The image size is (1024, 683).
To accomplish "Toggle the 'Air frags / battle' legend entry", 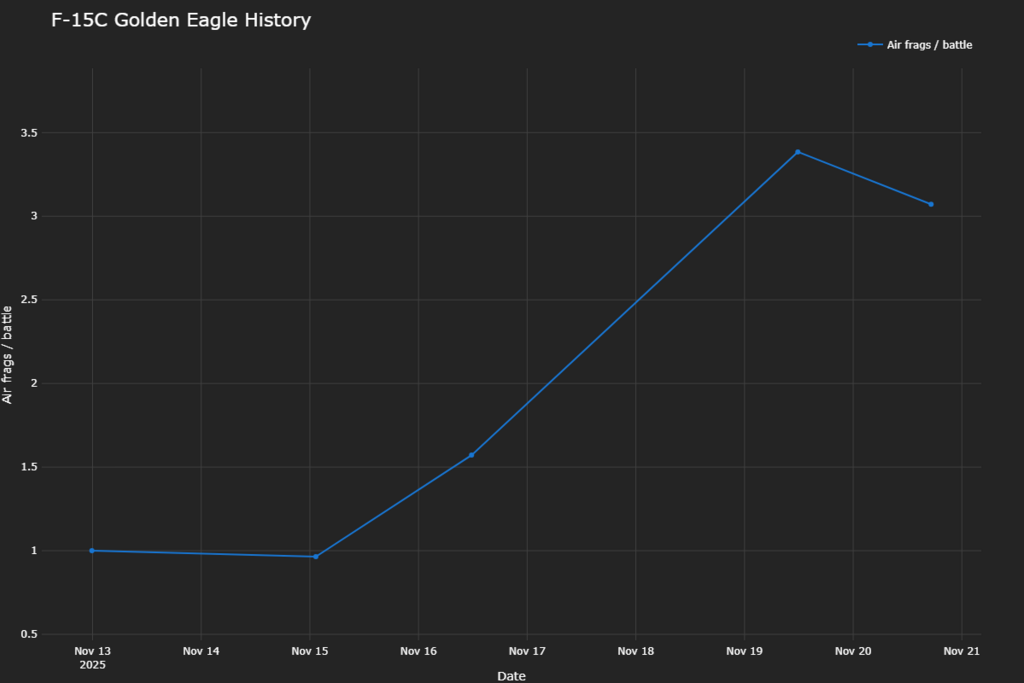I will [929, 45].
